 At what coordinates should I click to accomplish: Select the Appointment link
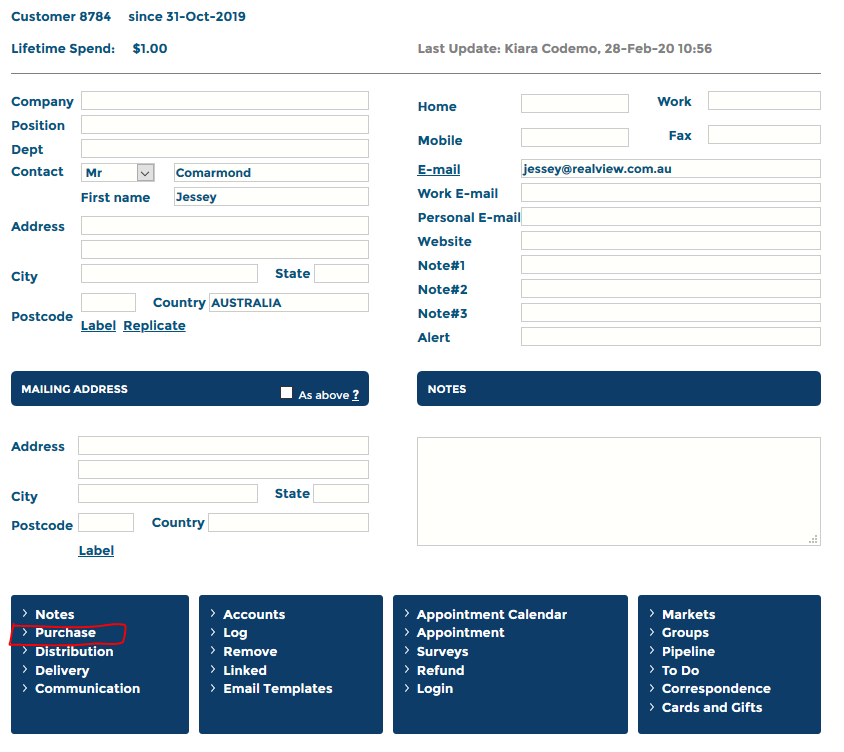pyautogui.click(x=460, y=632)
